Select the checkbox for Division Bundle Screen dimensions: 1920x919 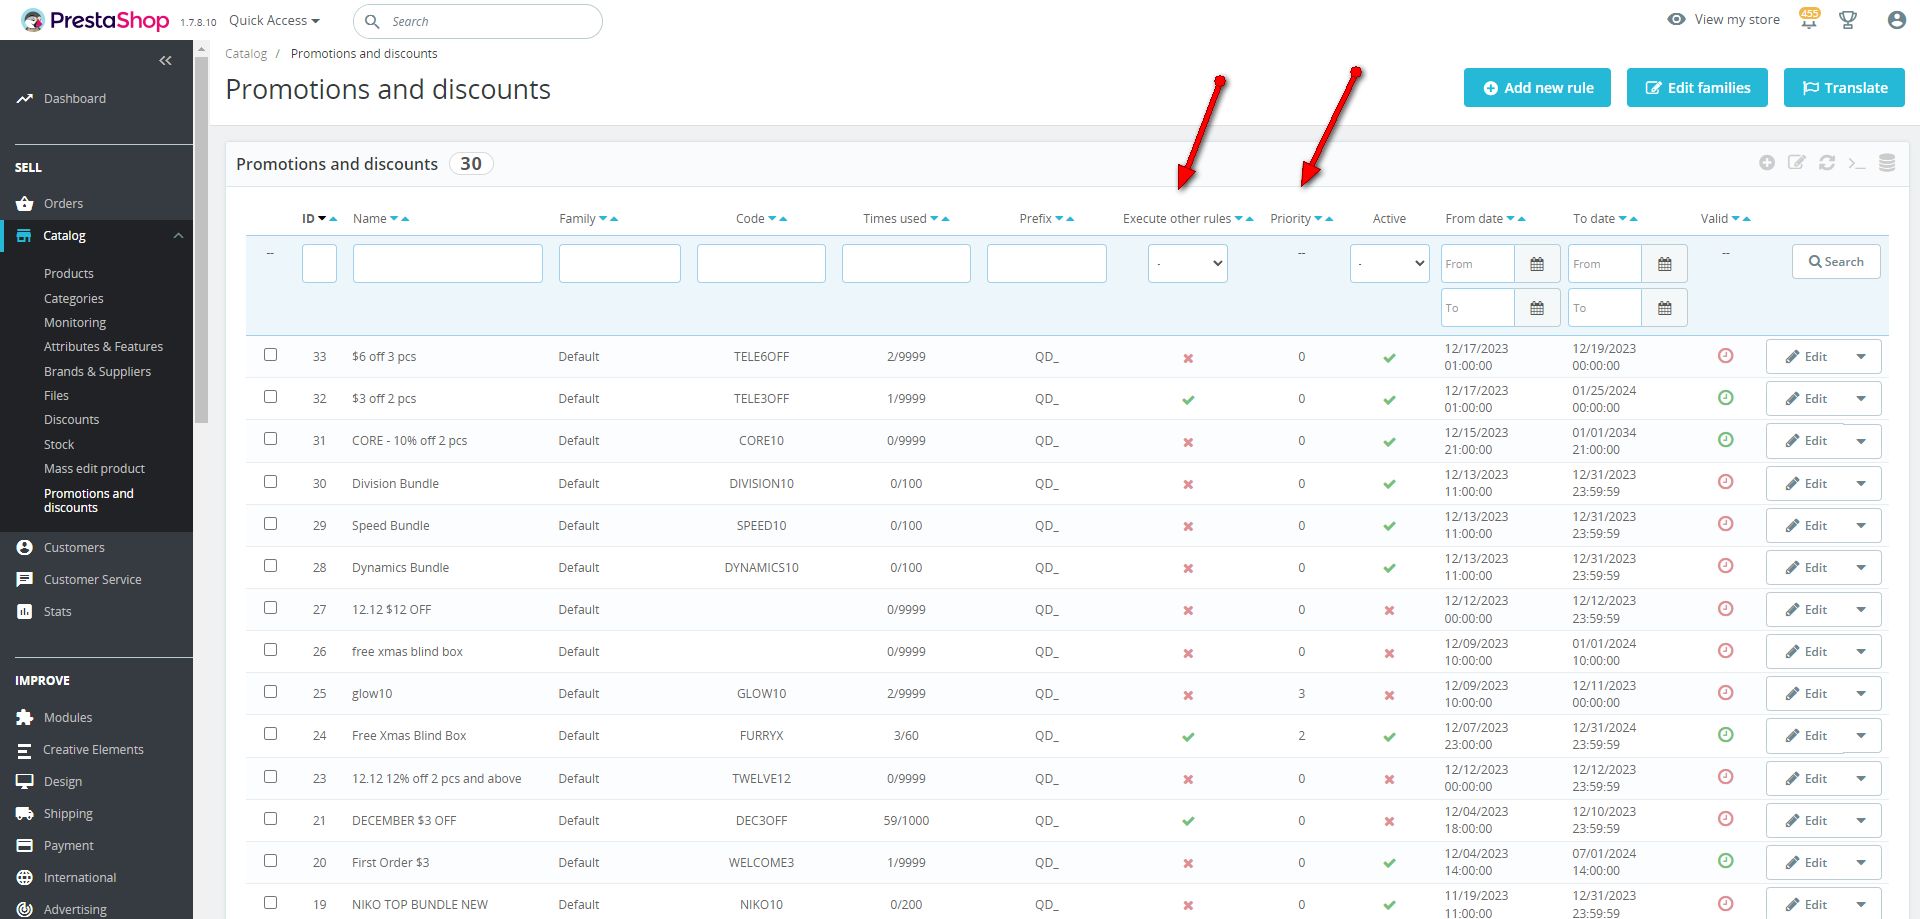[x=270, y=482]
